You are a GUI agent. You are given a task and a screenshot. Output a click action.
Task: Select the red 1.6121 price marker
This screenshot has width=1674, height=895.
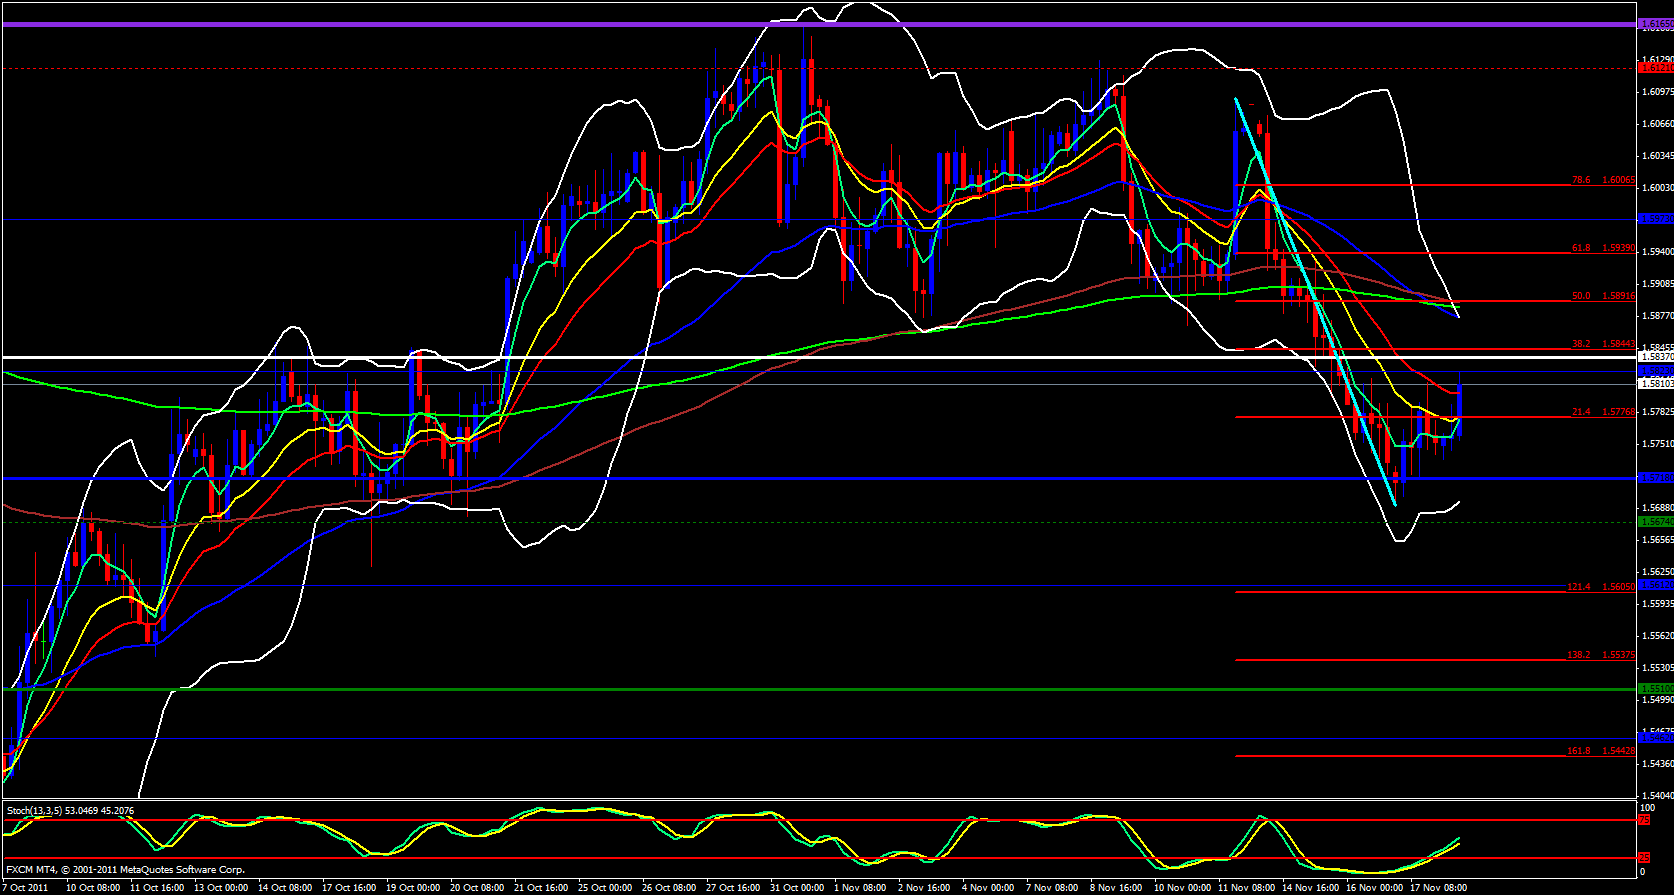(1656, 69)
